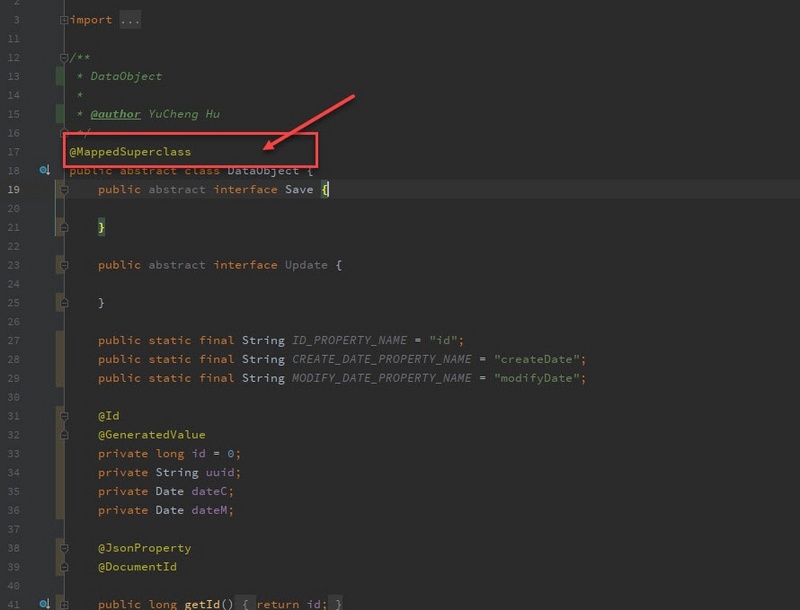Click 'YuCheng Hu' author name in comment
This screenshot has width=800, height=610.
coord(184,114)
